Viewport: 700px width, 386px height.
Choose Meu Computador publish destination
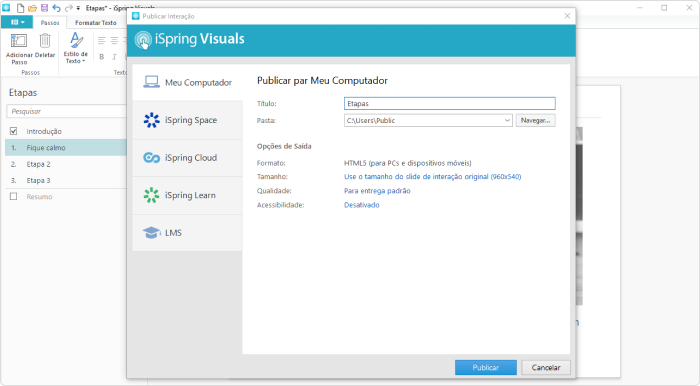188,83
